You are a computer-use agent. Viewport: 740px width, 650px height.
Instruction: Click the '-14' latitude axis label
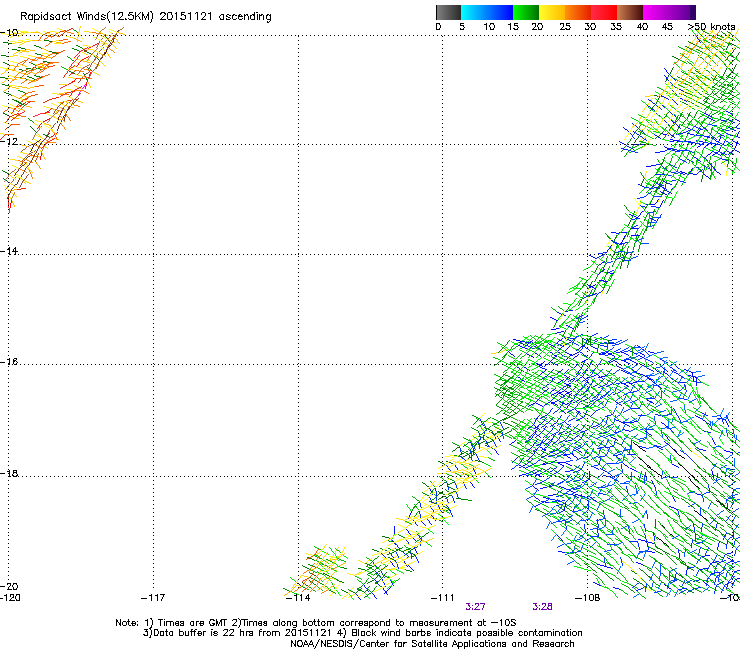9,251
